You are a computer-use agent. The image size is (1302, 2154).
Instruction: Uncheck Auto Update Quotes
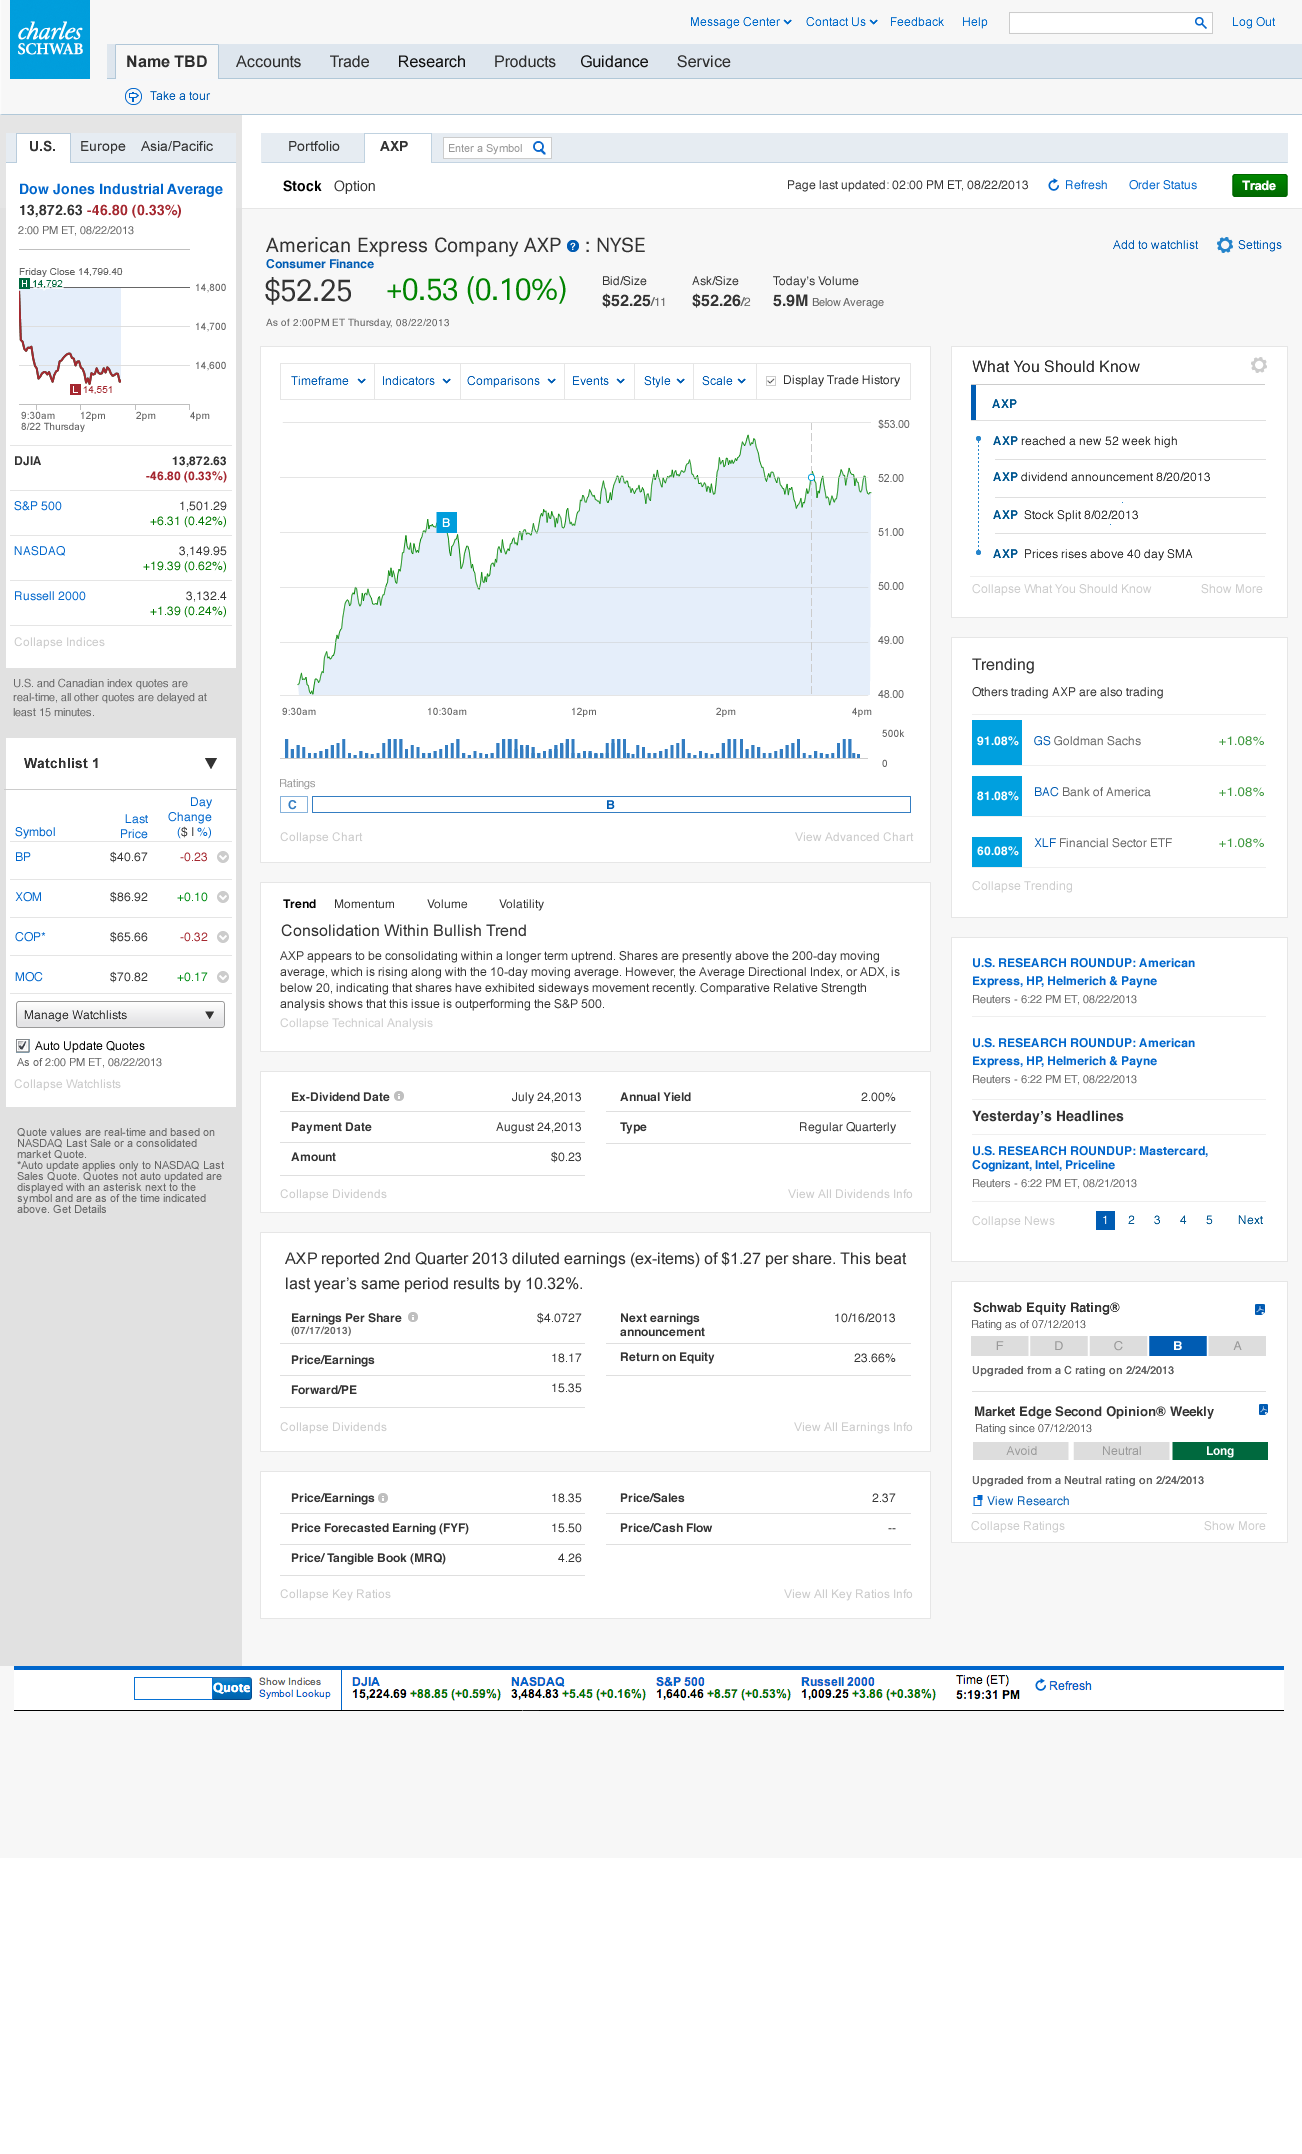pyautogui.click(x=23, y=1046)
